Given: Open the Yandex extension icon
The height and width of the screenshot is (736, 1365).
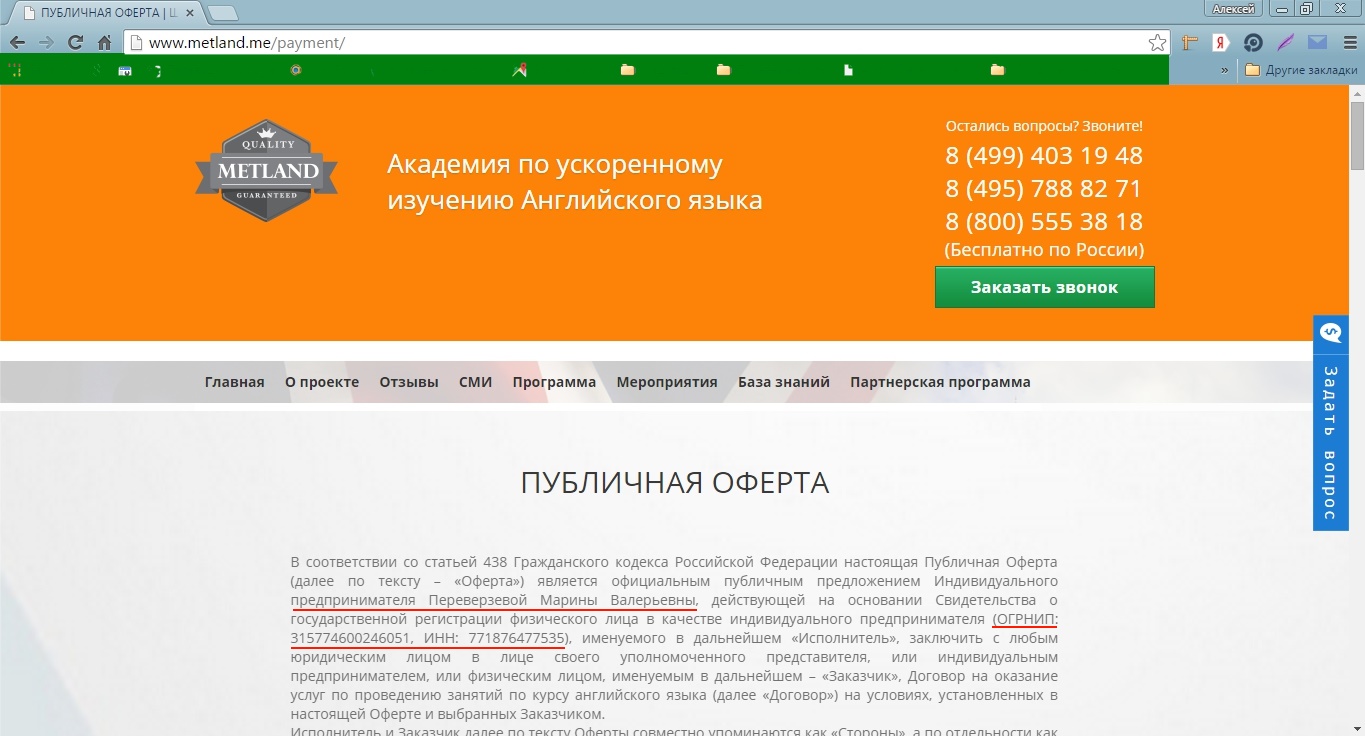Looking at the screenshot, I should [x=1221, y=43].
